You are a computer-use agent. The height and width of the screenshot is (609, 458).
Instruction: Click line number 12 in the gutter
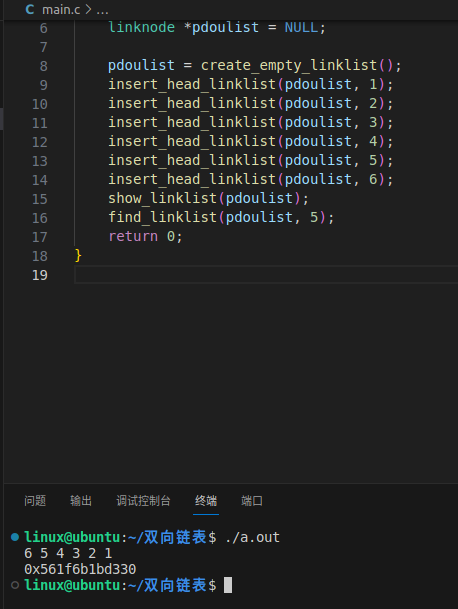[x=40, y=142]
